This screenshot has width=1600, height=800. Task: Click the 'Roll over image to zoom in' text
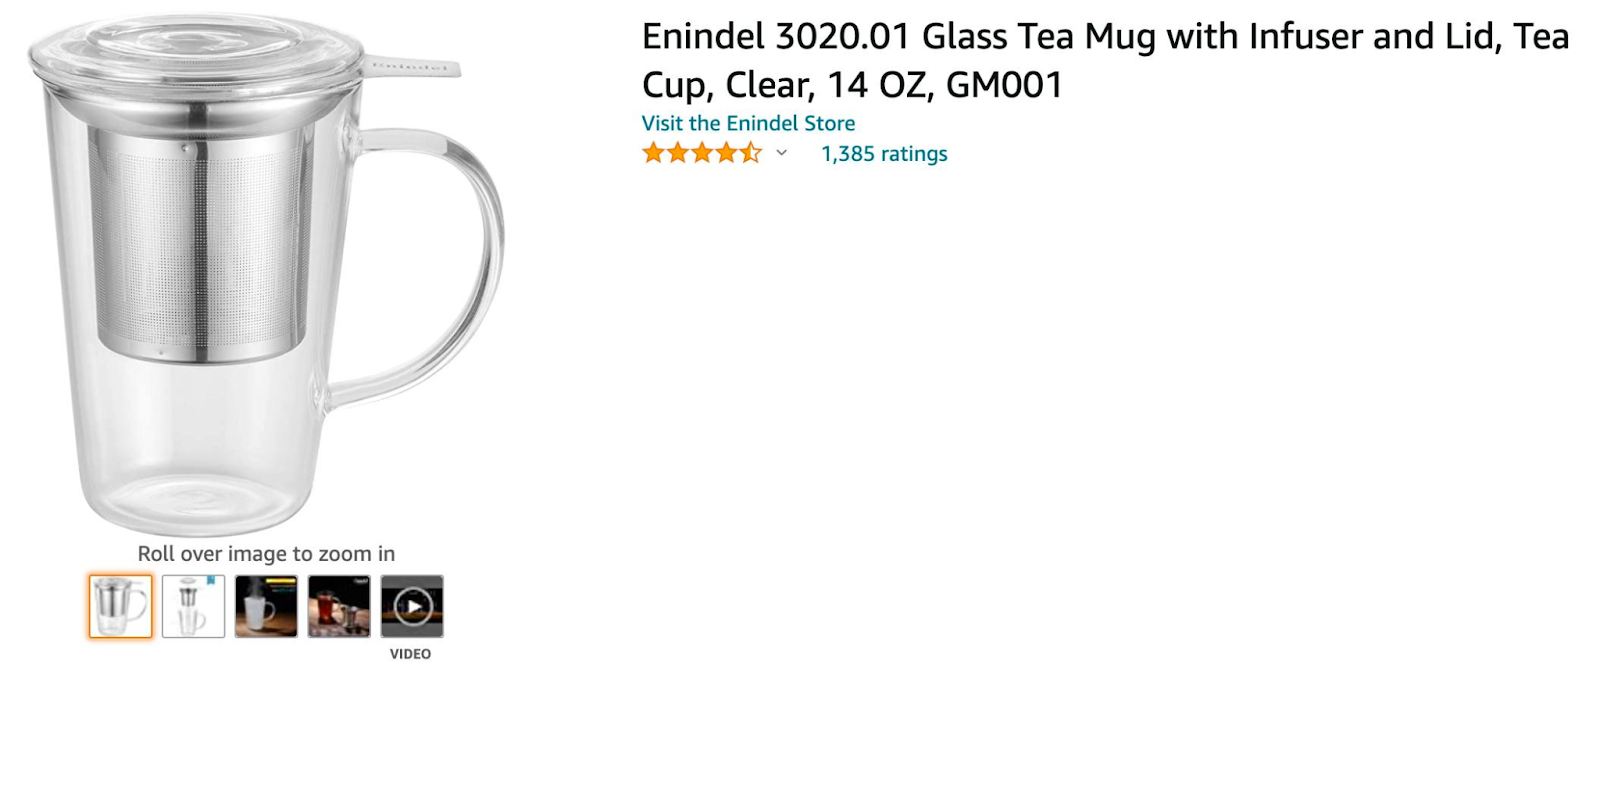tap(266, 554)
